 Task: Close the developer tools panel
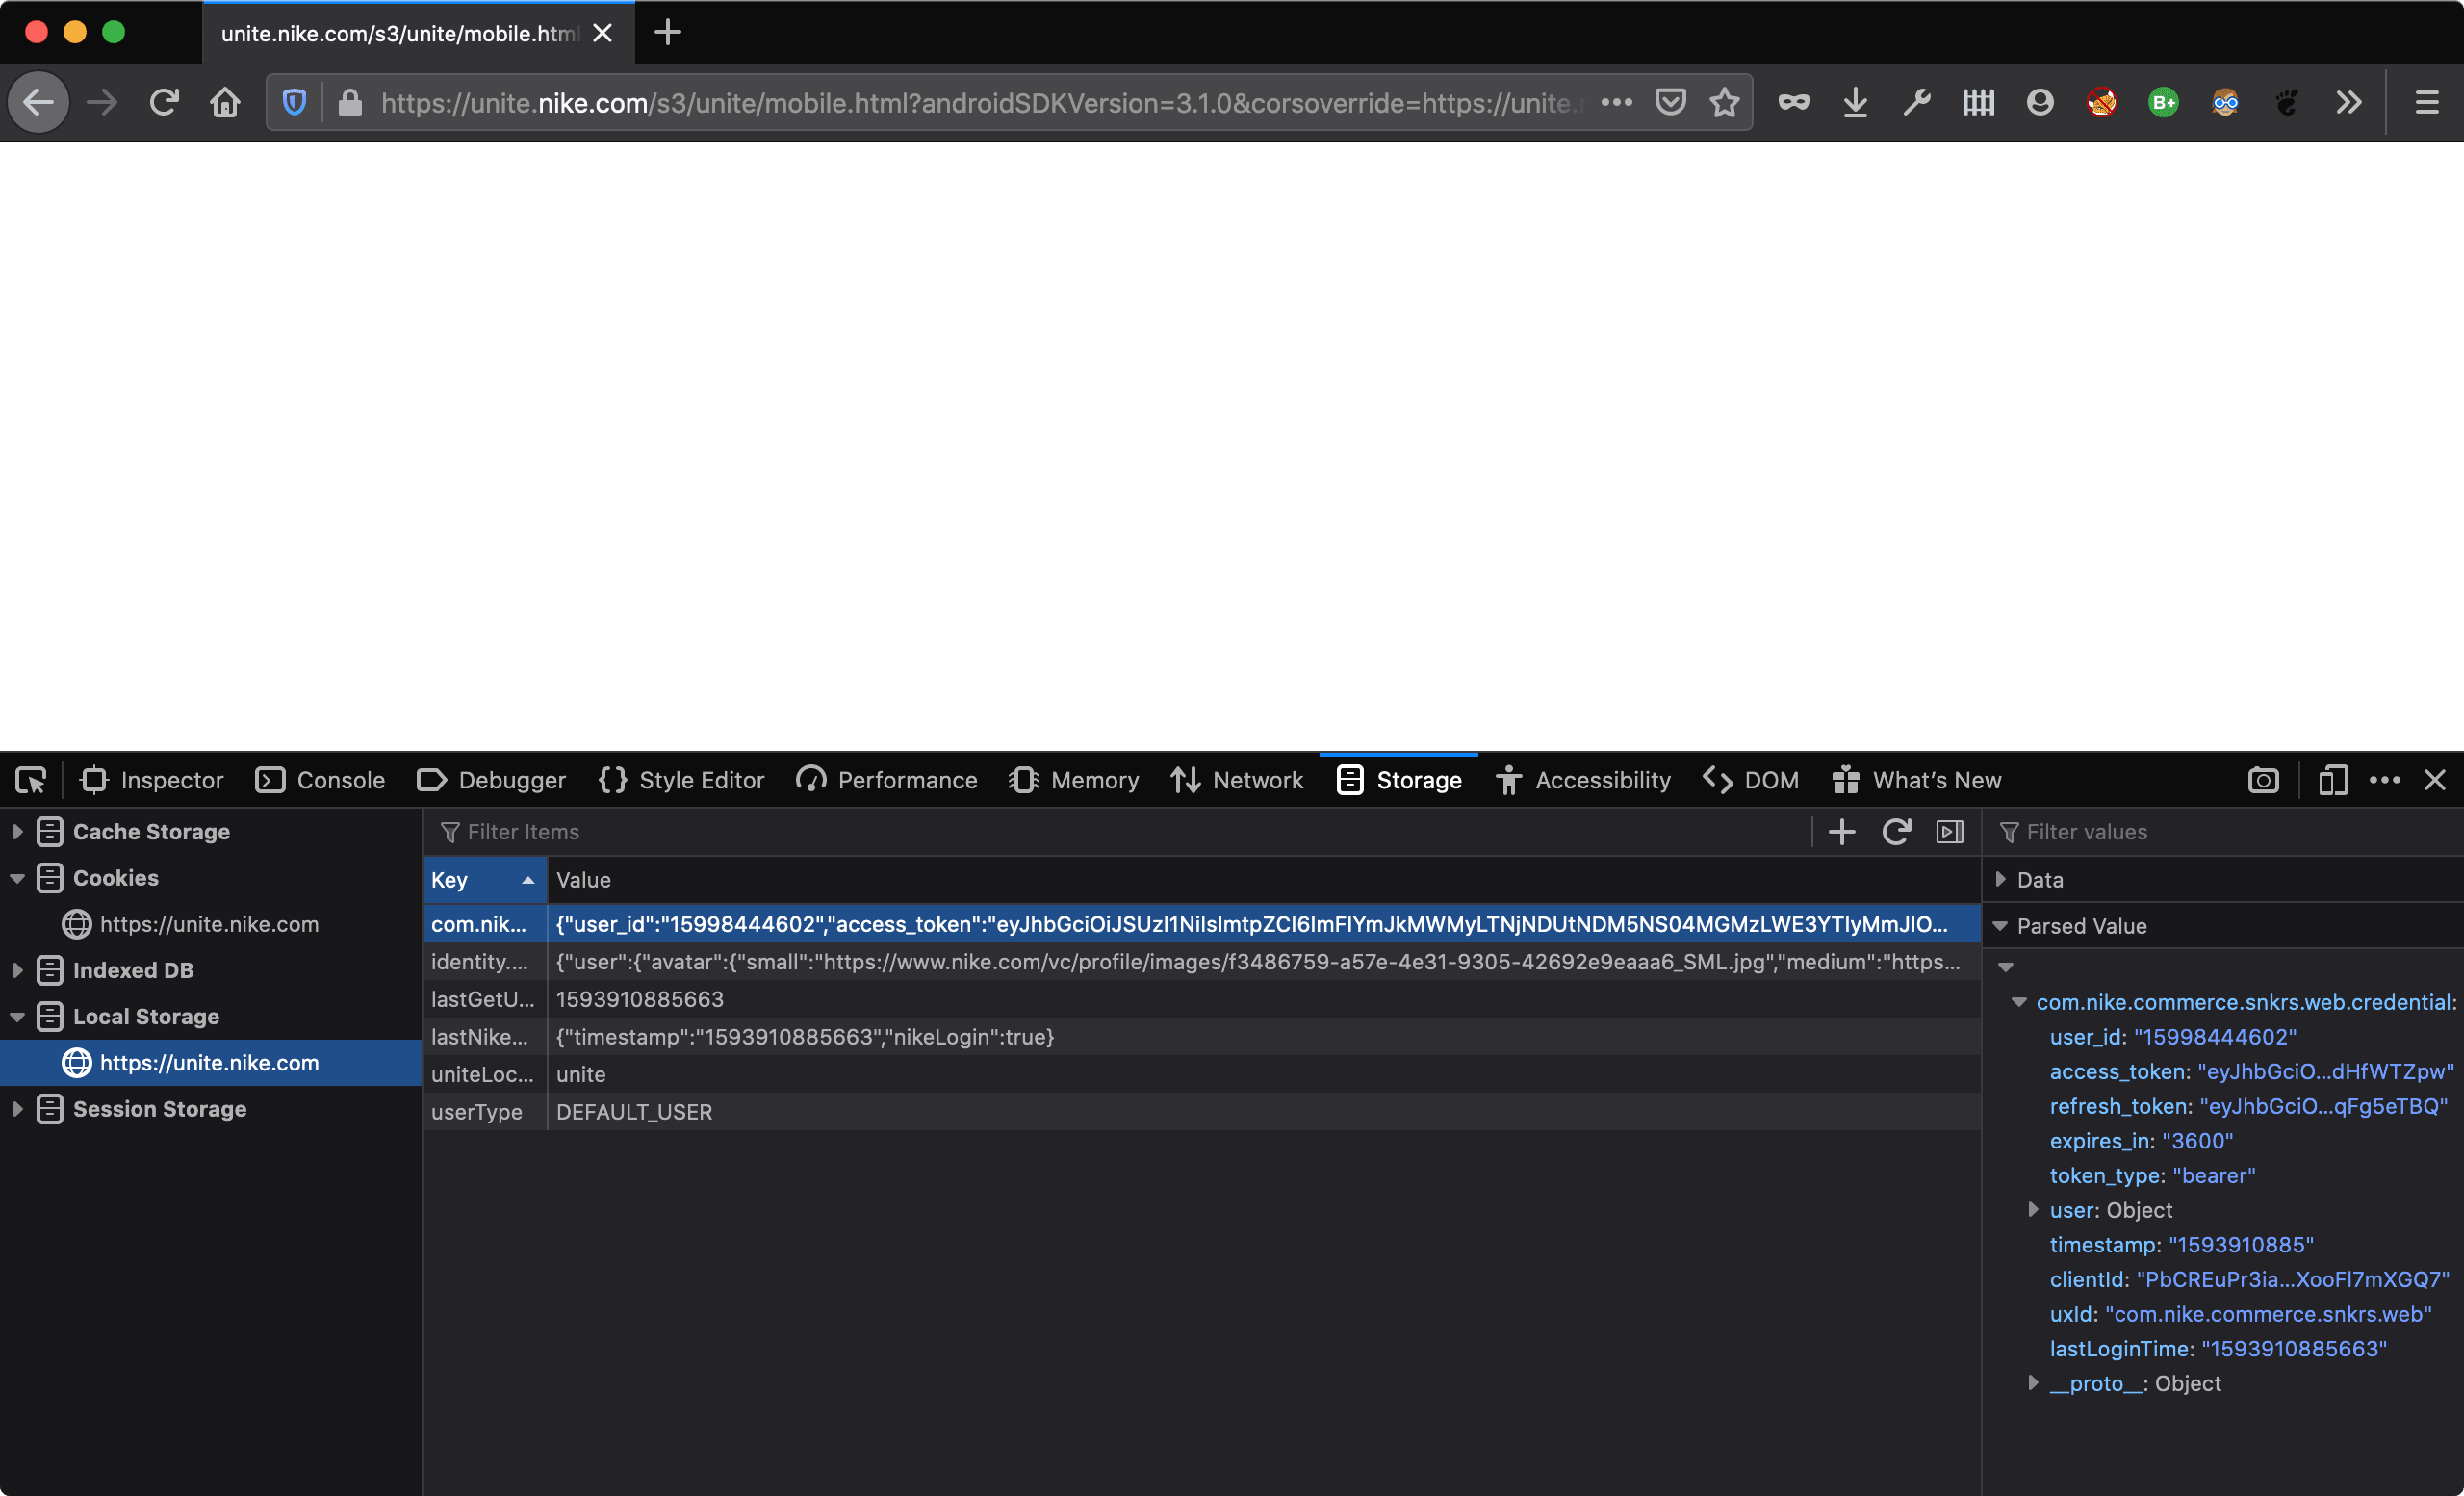[x=2435, y=780]
